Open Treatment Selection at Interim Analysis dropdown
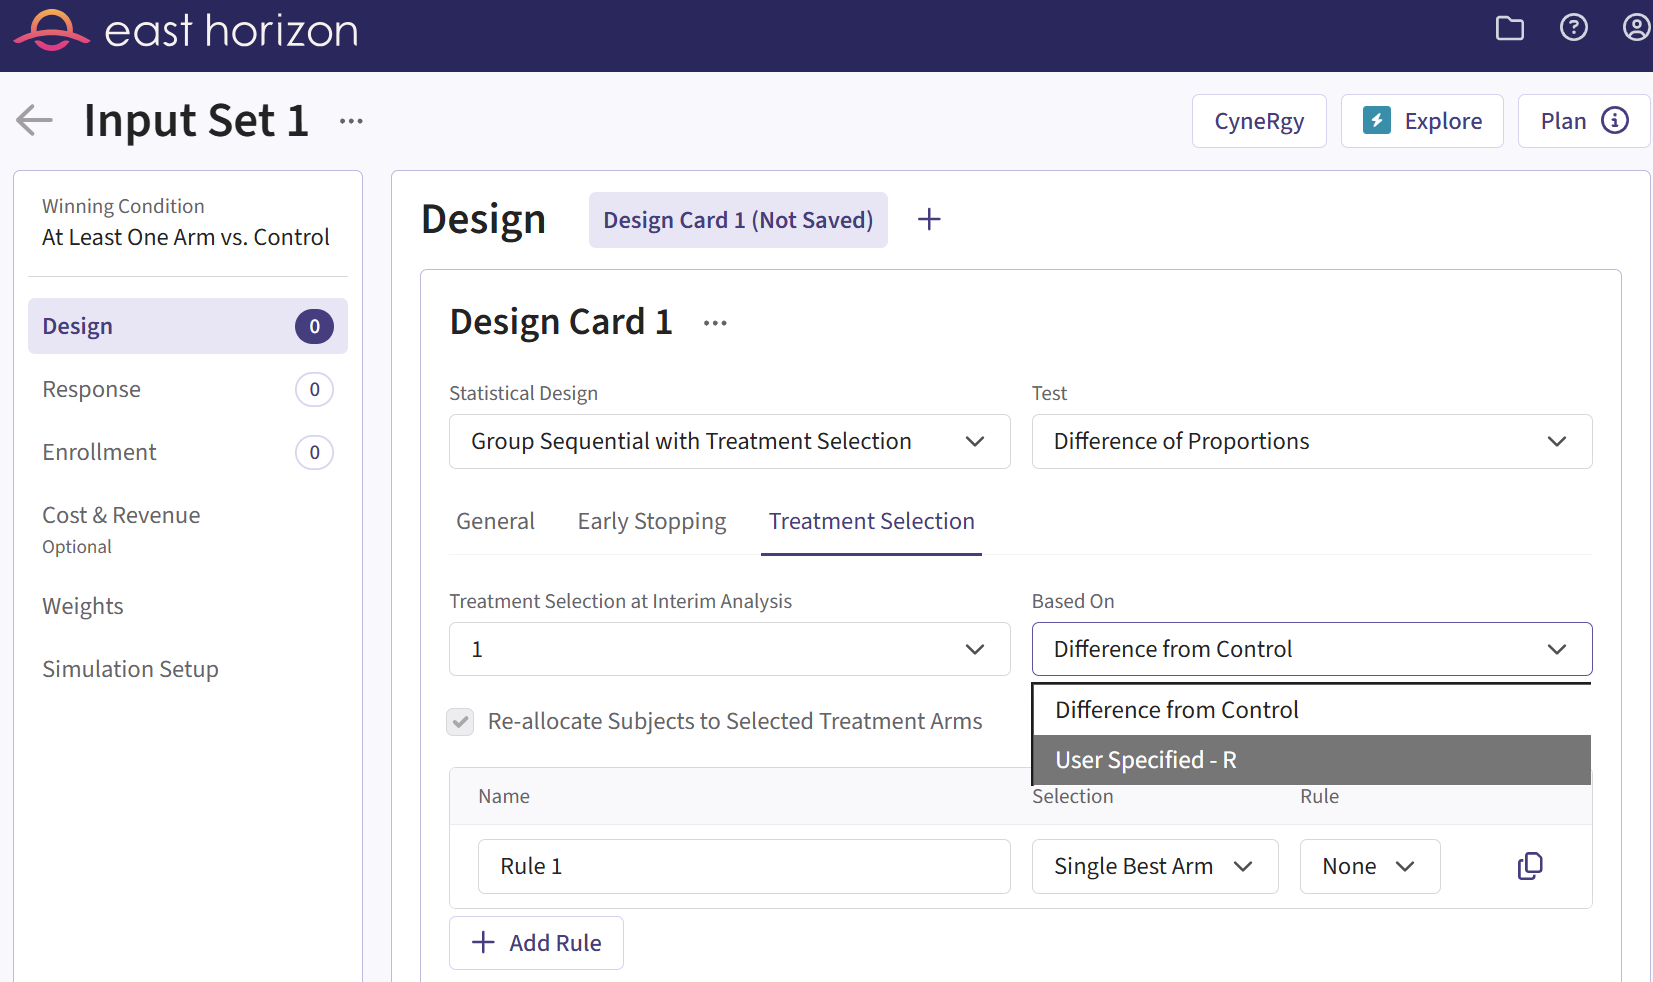 (x=729, y=650)
